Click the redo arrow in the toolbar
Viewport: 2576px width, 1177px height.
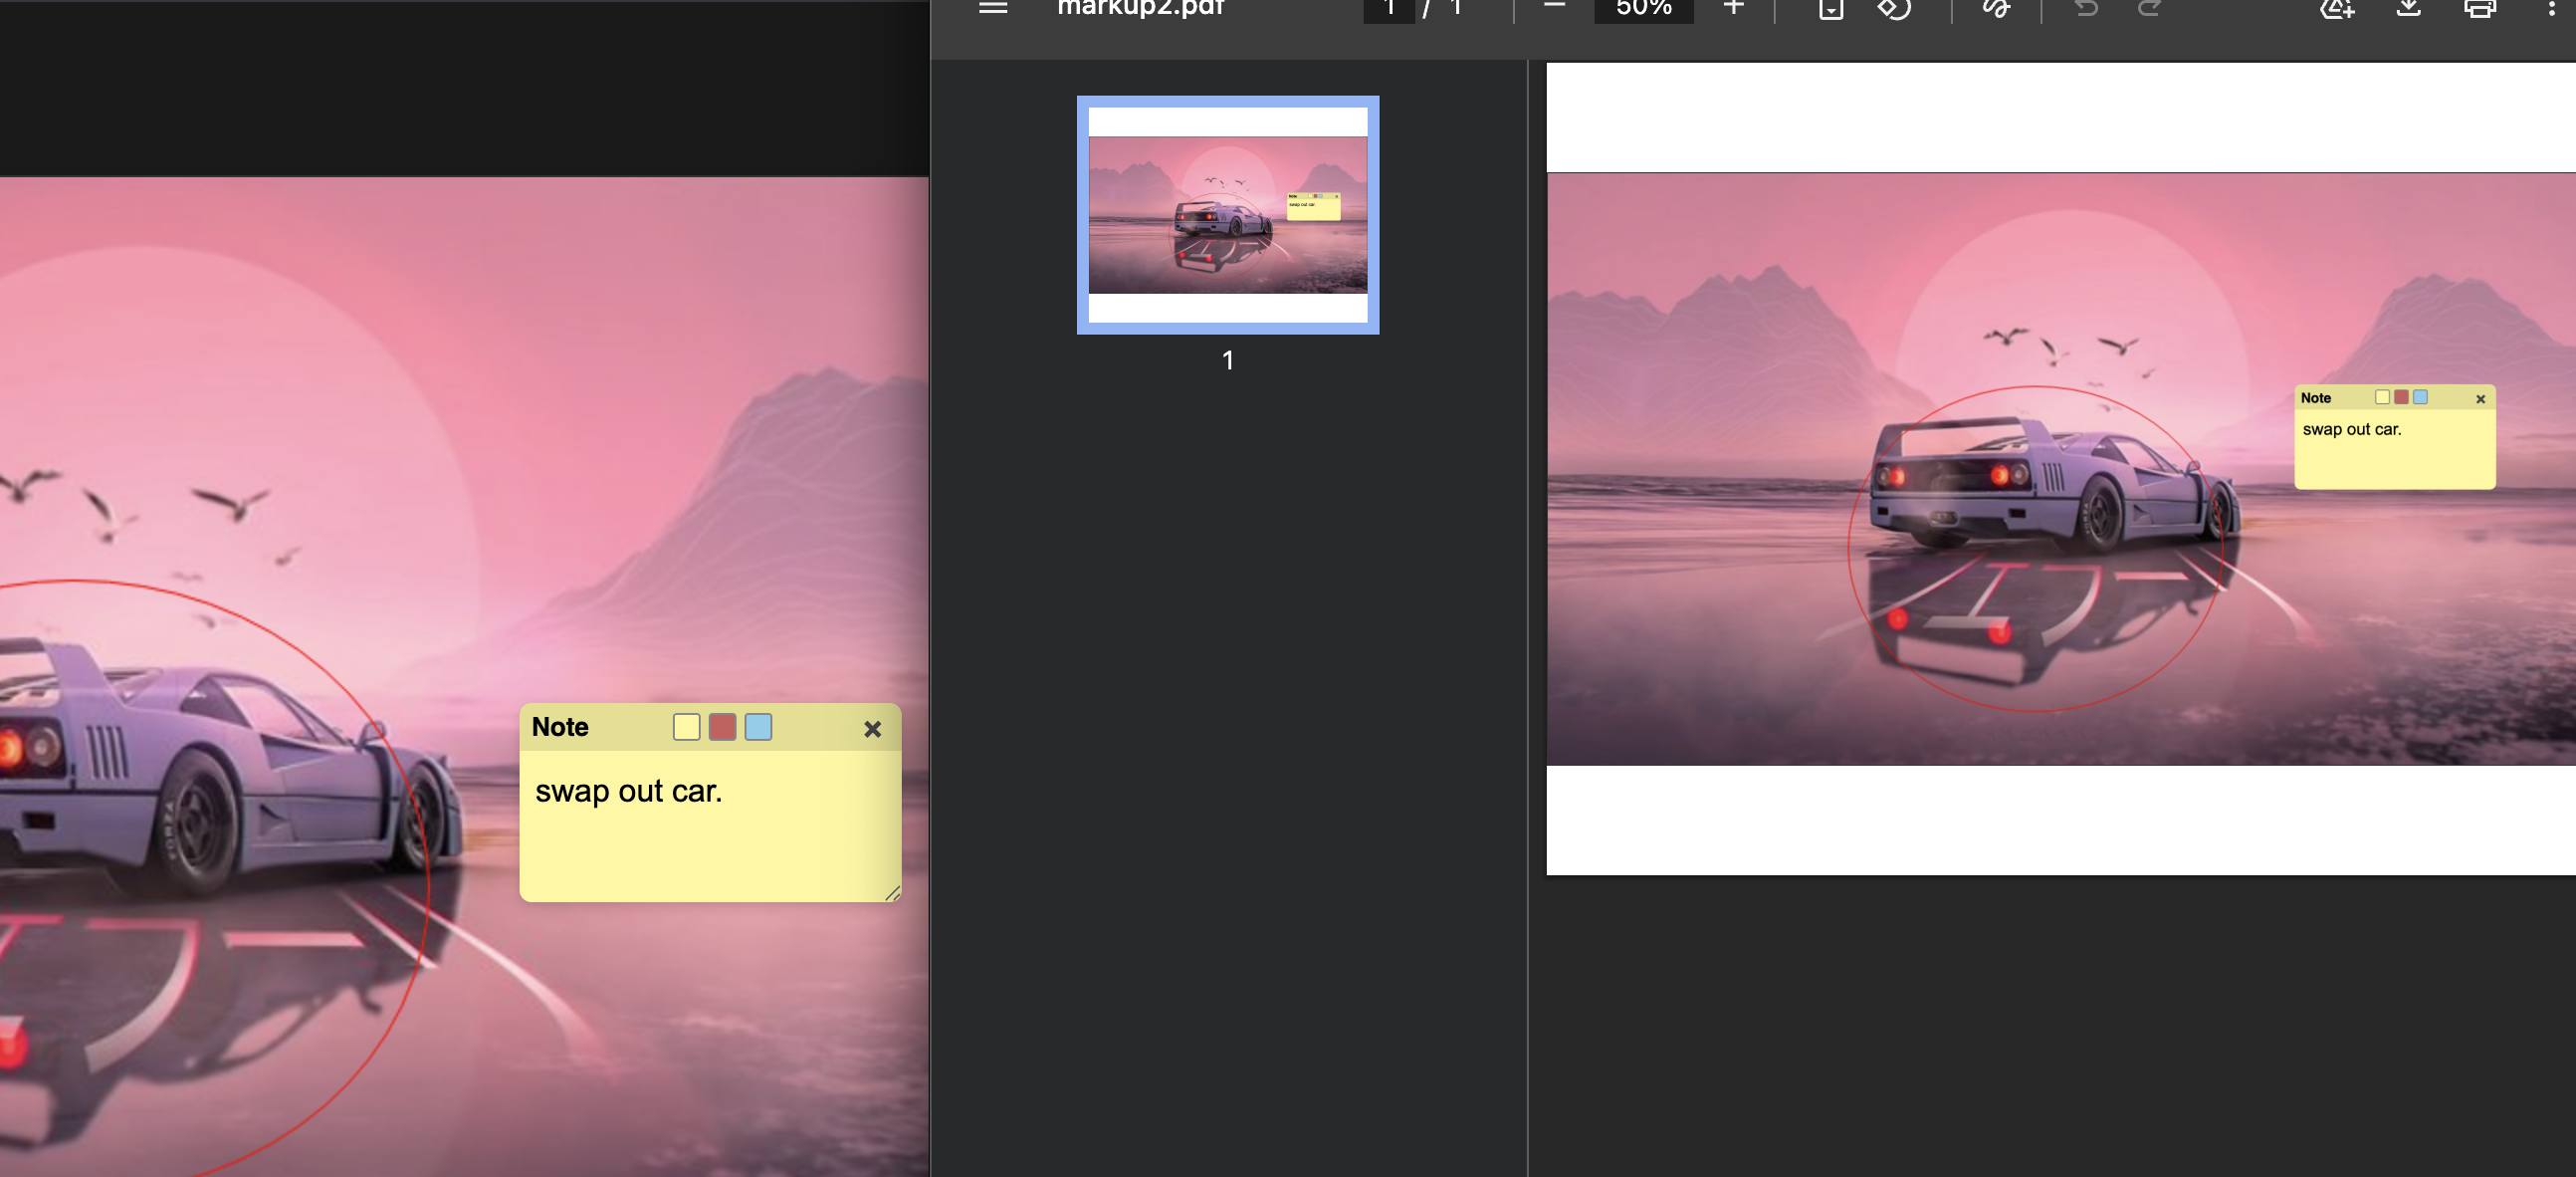tap(2149, 8)
